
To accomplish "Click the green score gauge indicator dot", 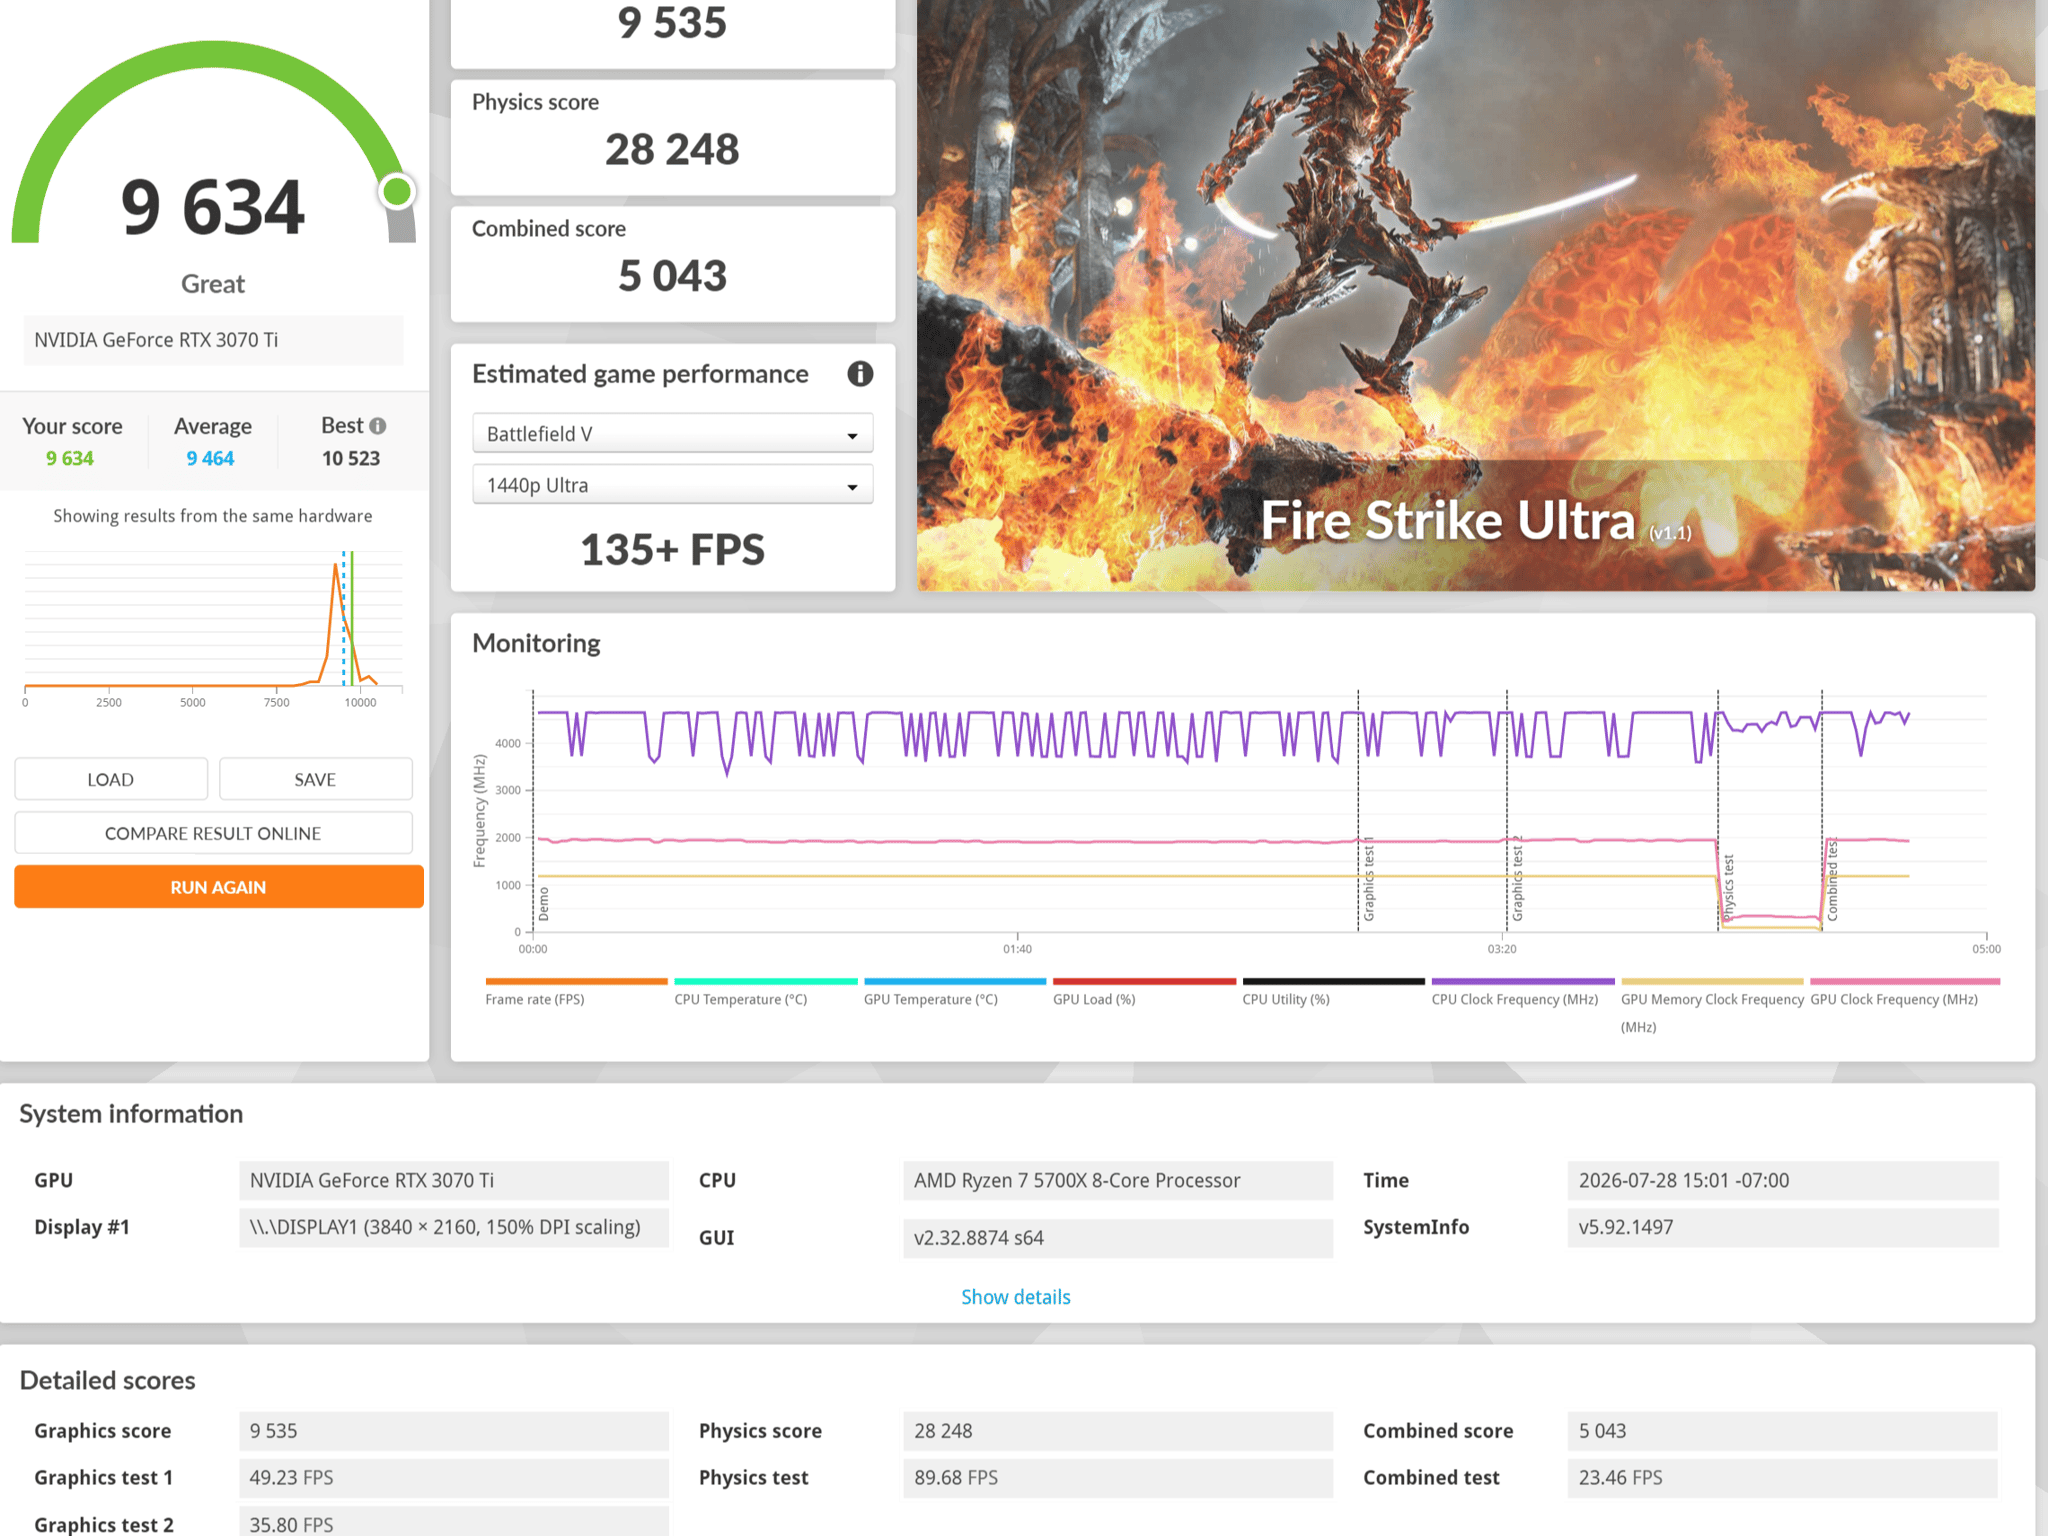I will [397, 191].
